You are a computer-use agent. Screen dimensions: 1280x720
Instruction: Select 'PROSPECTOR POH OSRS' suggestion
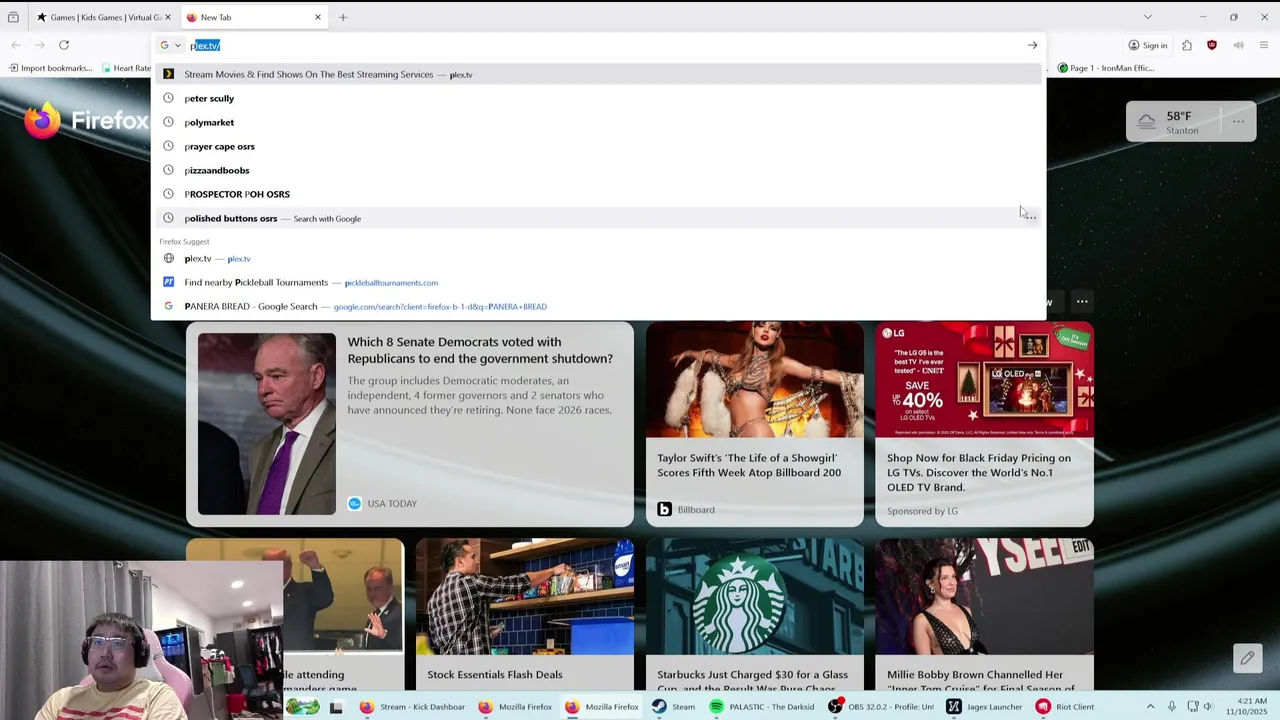pyautogui.click(x=598, y=194)
